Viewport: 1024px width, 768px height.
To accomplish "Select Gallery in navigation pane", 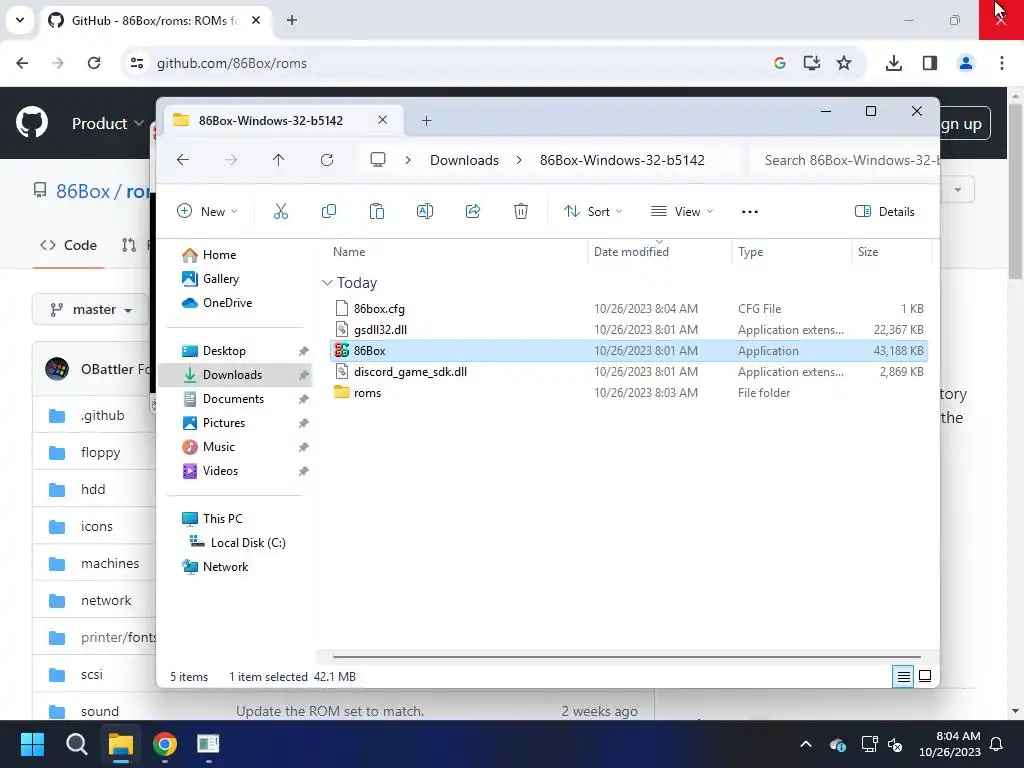I will point(221,279).
